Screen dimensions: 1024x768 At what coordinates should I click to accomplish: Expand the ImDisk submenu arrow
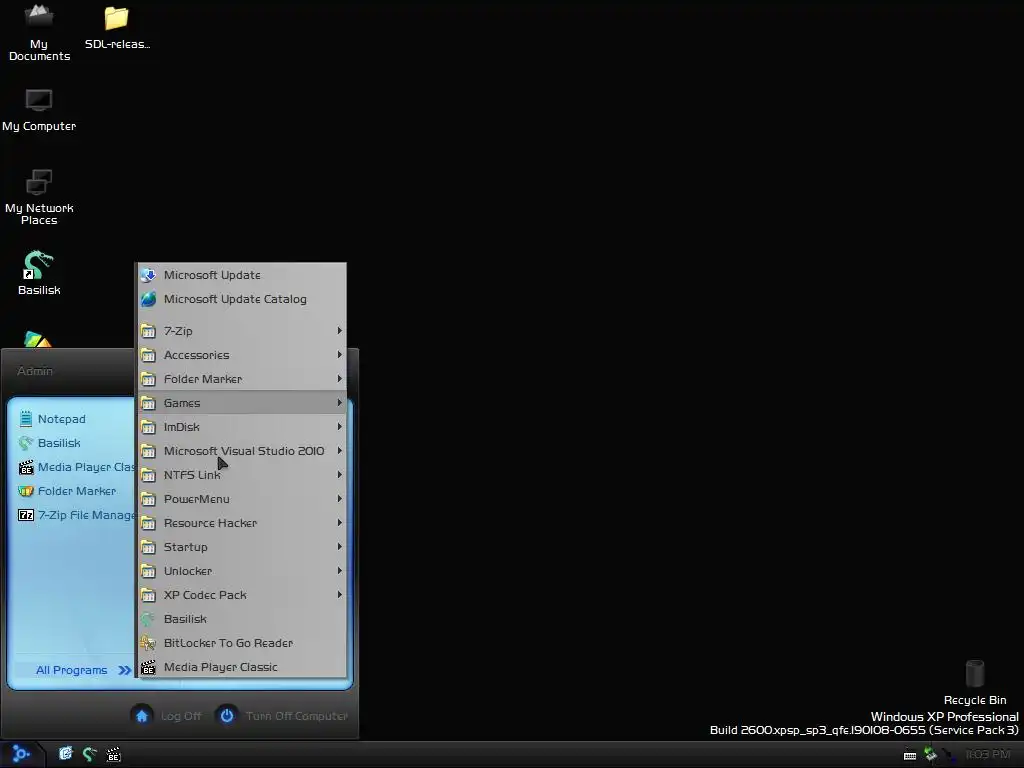pos(340,426)
